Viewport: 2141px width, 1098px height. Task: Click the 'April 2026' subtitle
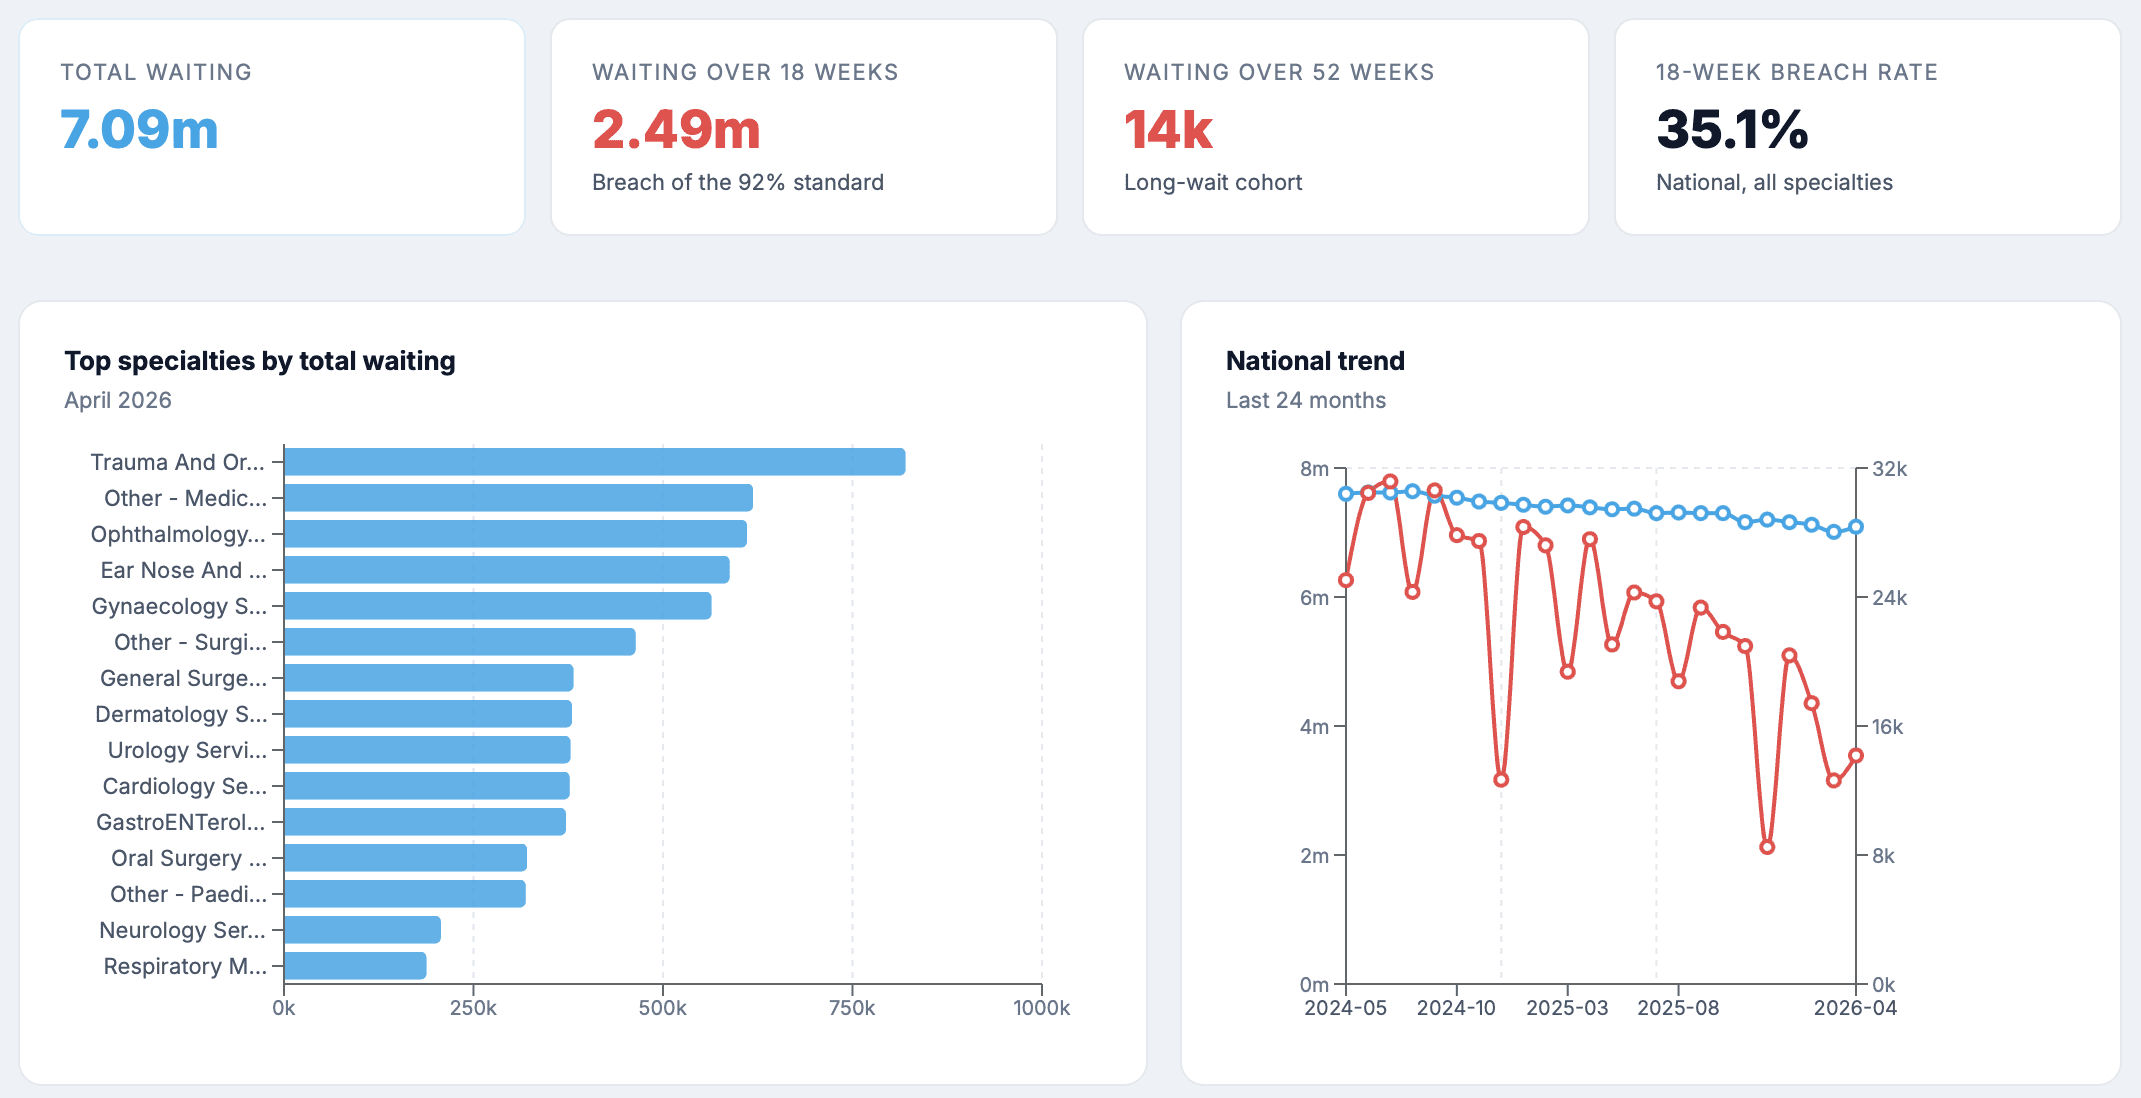click(118, 400)
